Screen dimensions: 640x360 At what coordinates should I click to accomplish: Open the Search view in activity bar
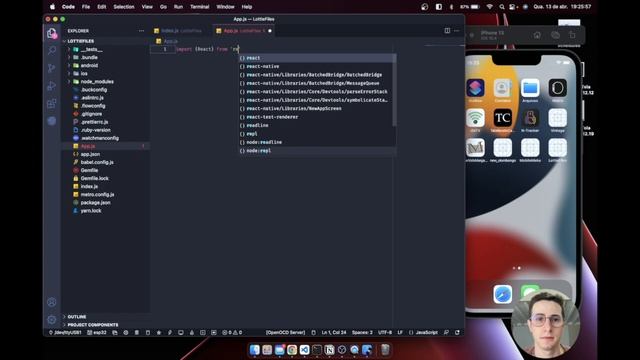[52, 50]
